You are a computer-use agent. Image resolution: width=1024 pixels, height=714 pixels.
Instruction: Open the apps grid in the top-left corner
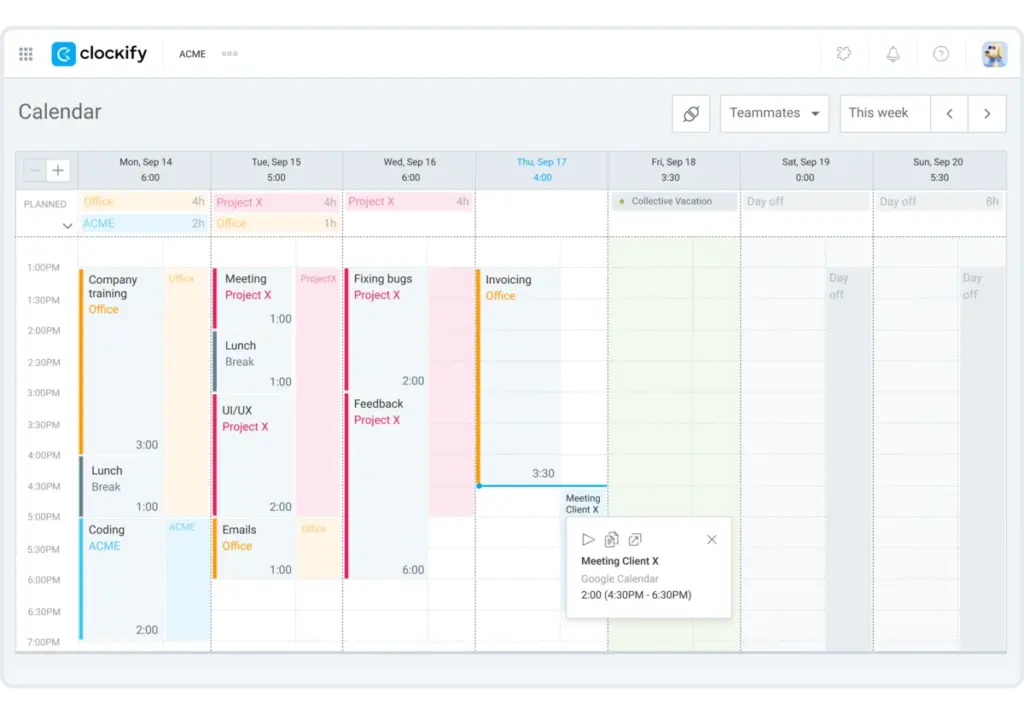(26, 54)
